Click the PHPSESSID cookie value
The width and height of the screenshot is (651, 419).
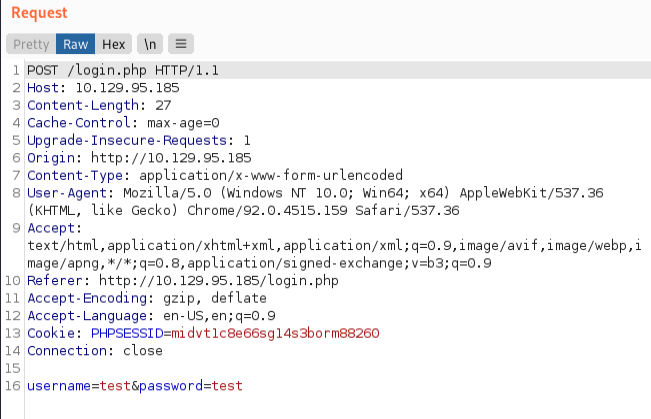coord(273,333)
